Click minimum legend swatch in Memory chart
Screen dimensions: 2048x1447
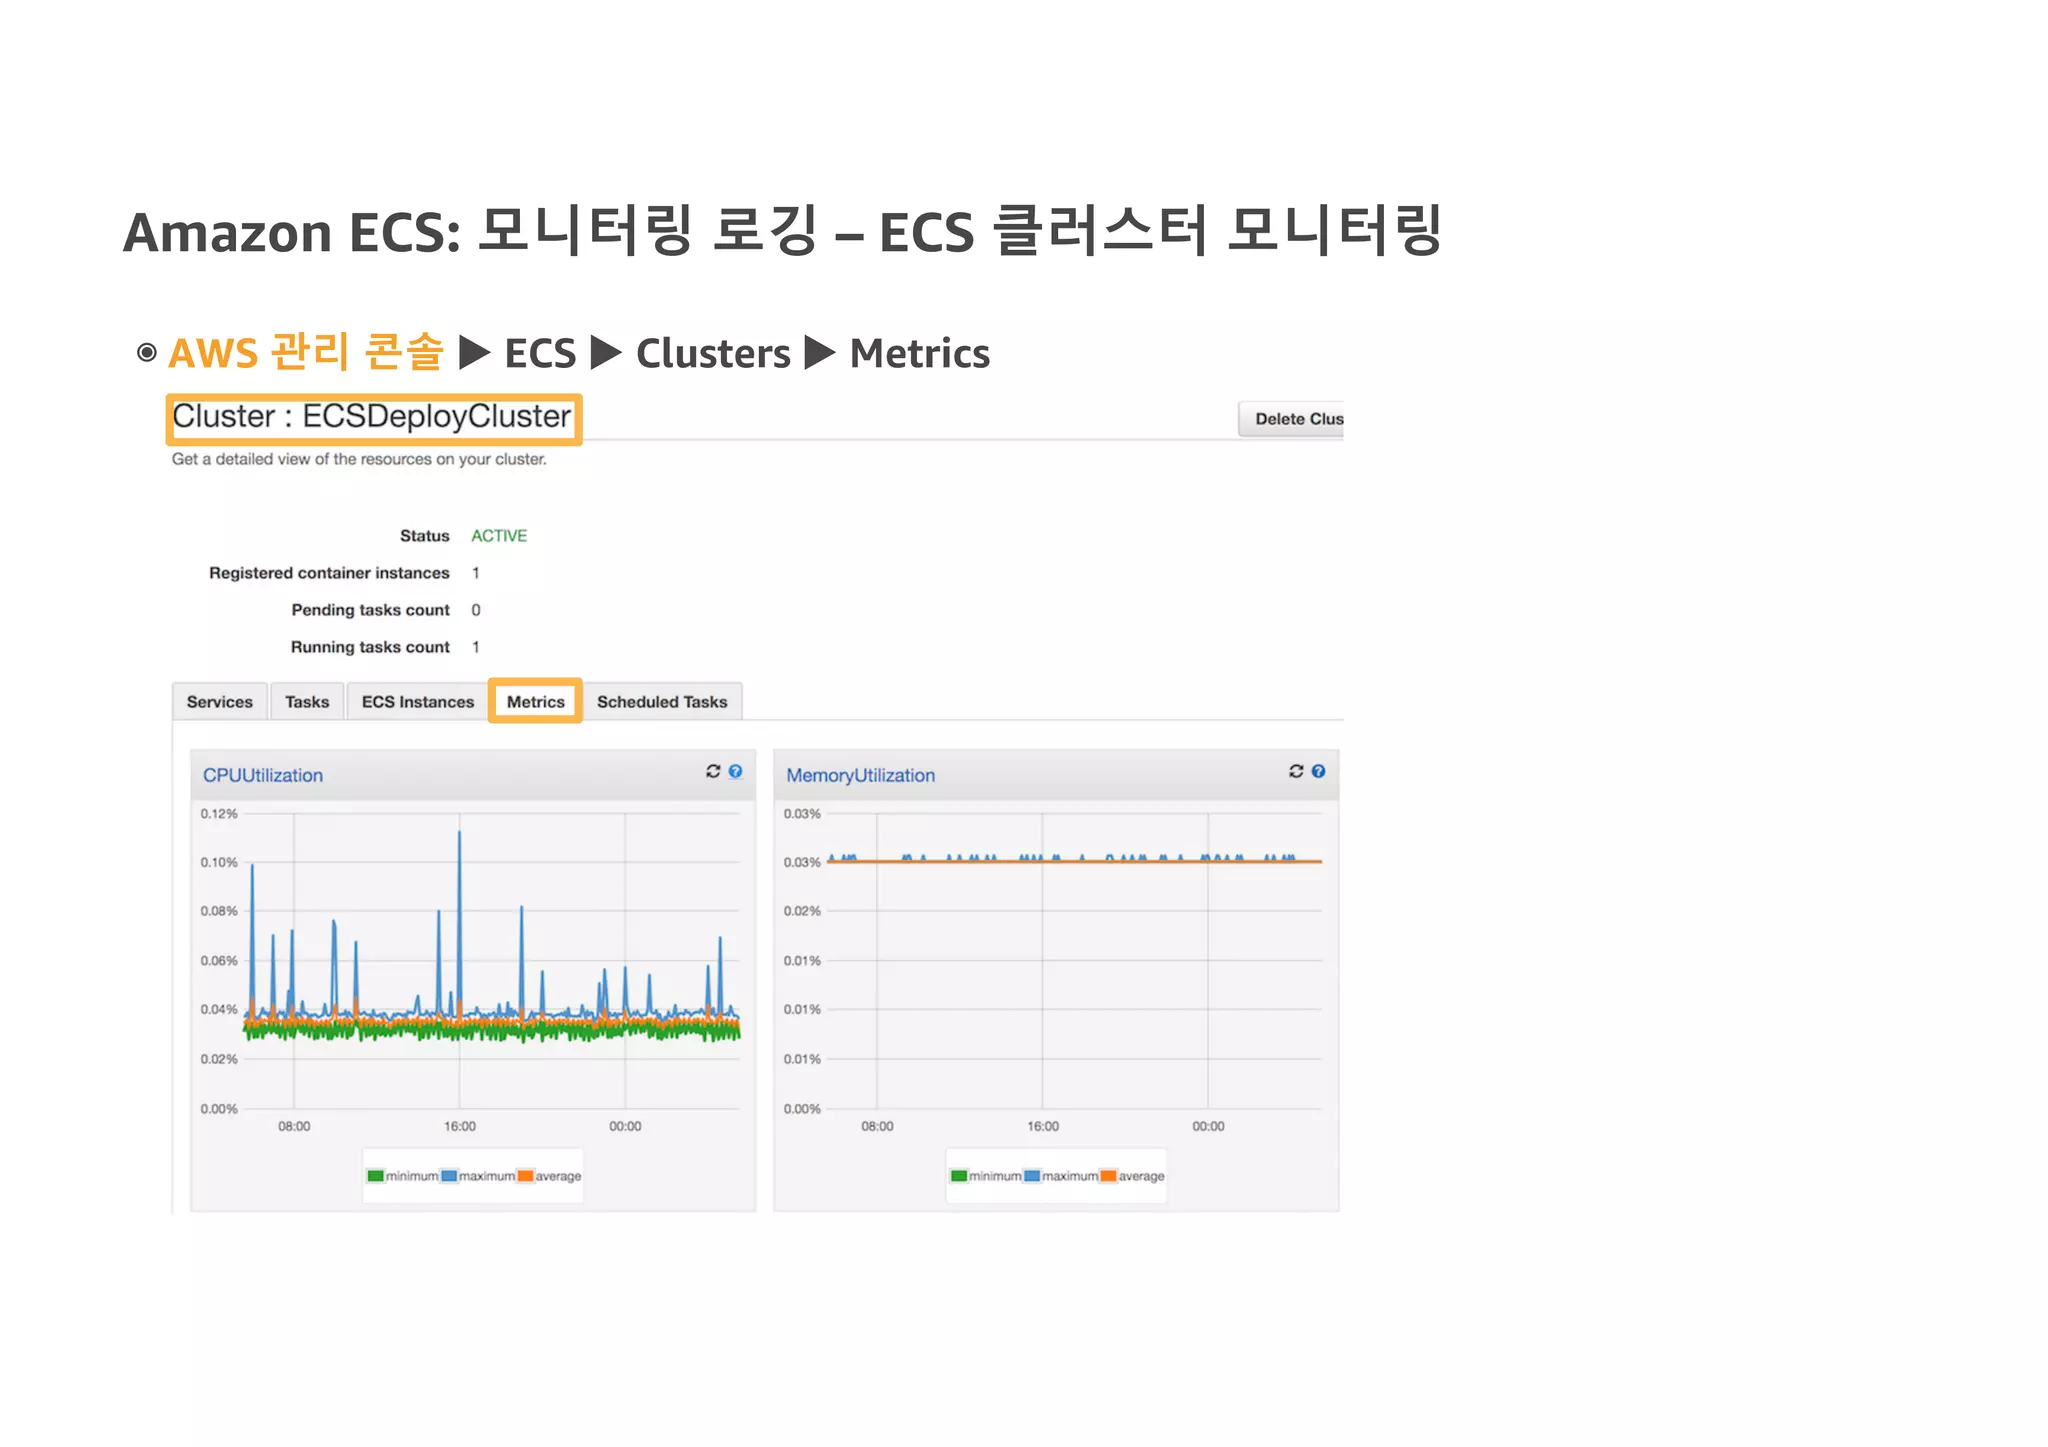coord(959,1176)
